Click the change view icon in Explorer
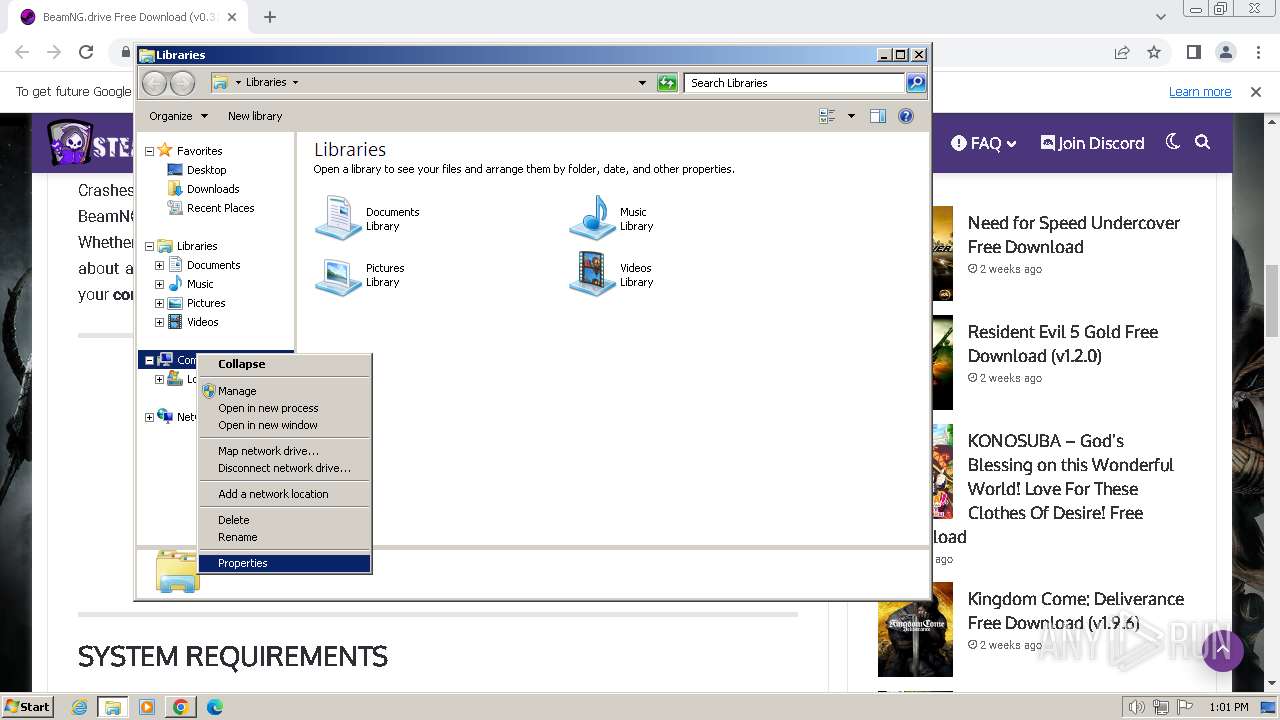1280x720 pixels. point(827,116)
